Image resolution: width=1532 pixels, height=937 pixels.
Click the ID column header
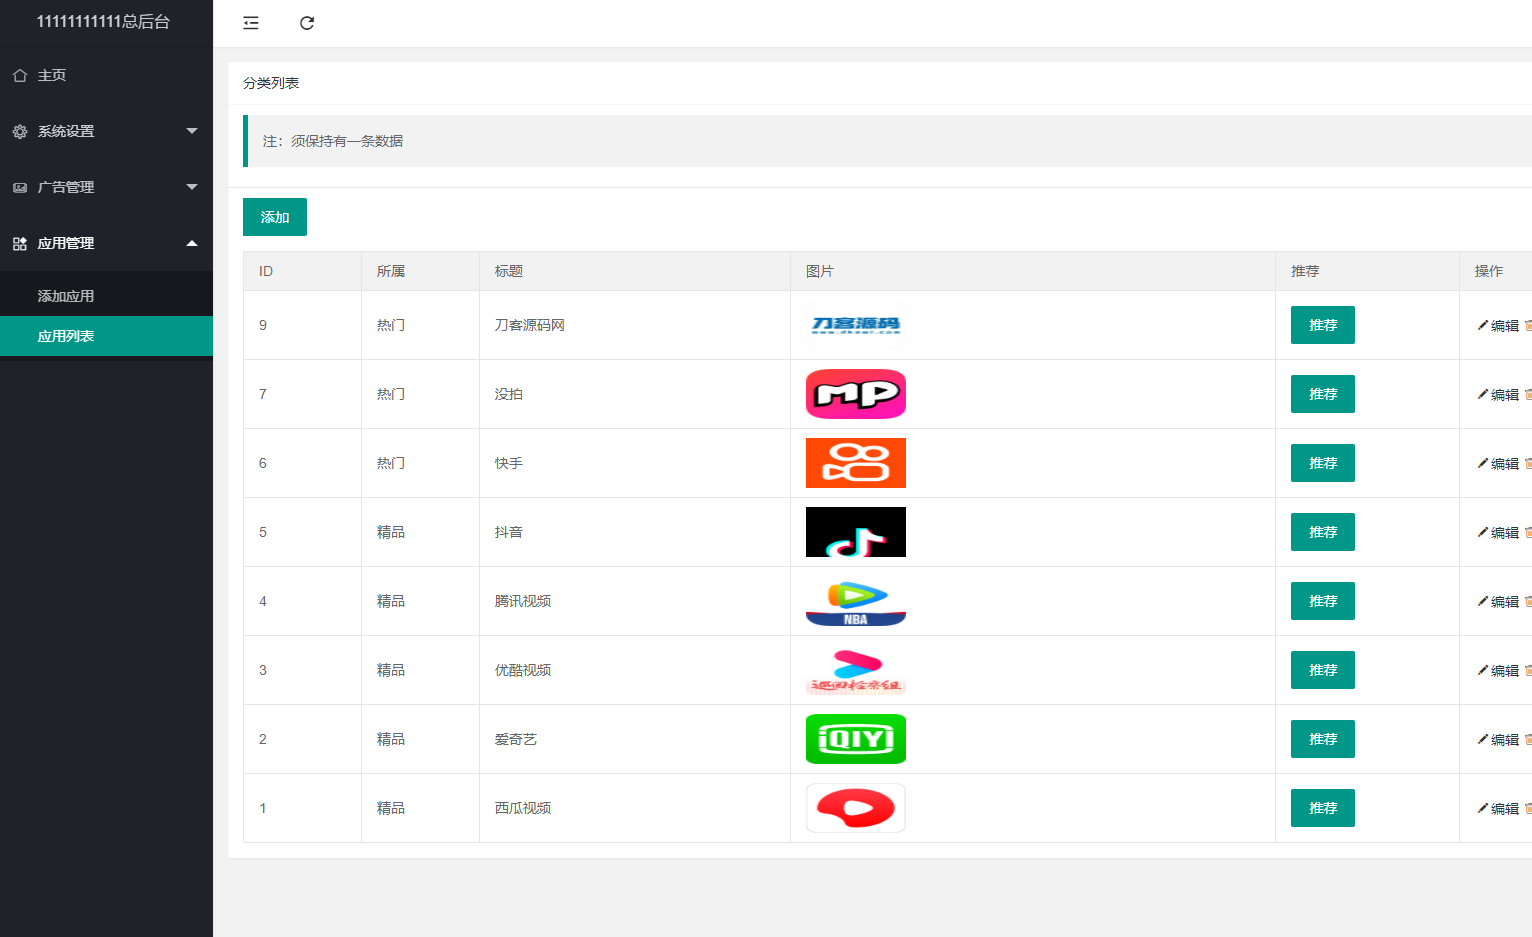click(266, 271)
